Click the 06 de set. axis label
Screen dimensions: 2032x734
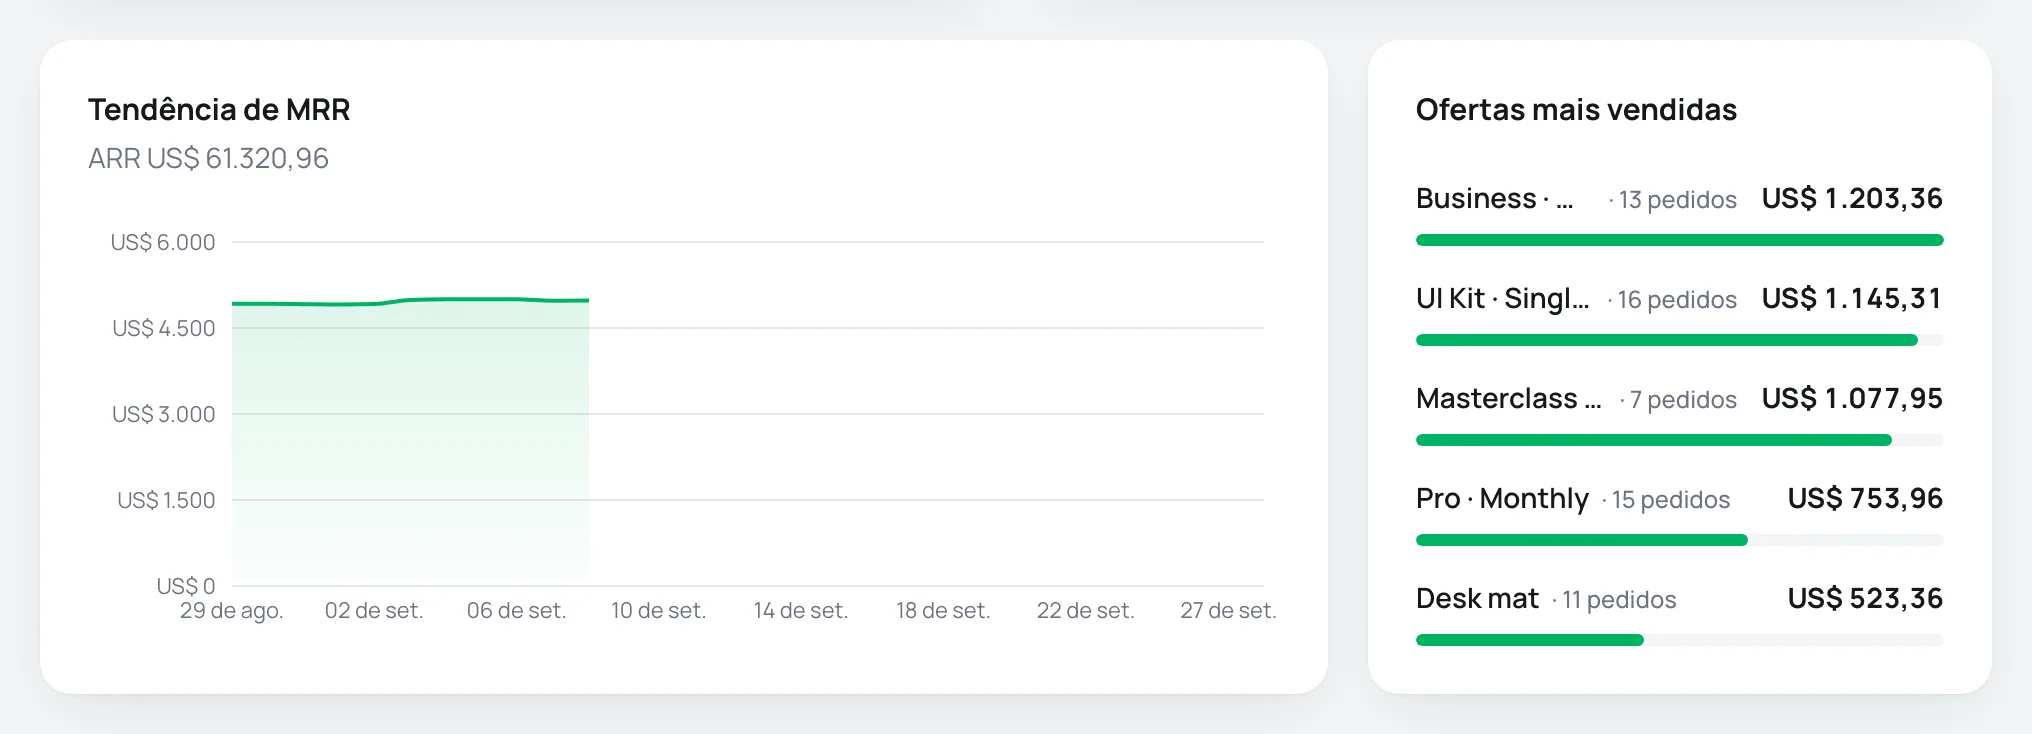(516, 610)
